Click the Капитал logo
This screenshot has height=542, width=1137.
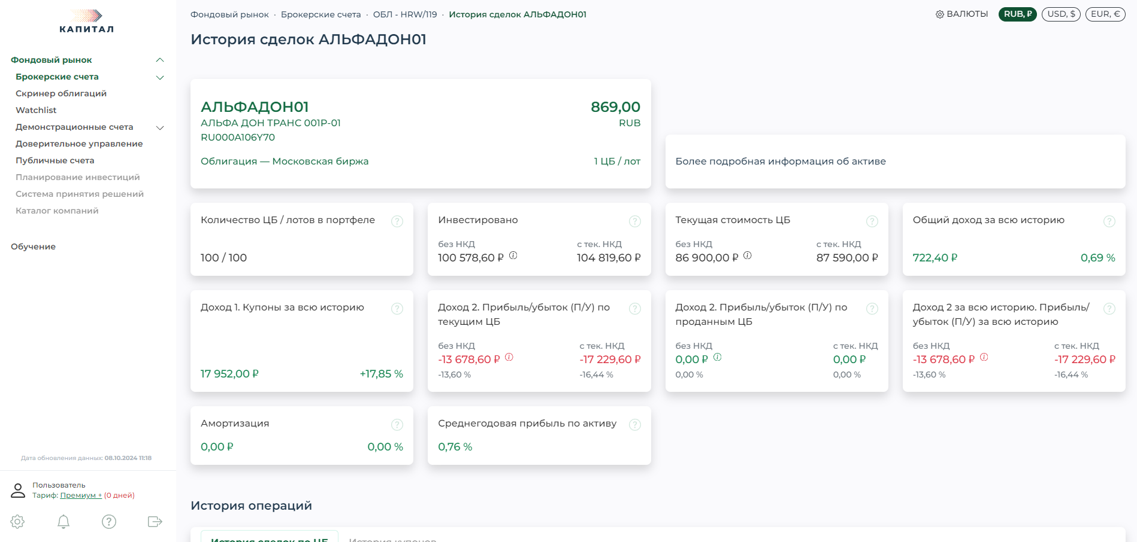(87, 21)
